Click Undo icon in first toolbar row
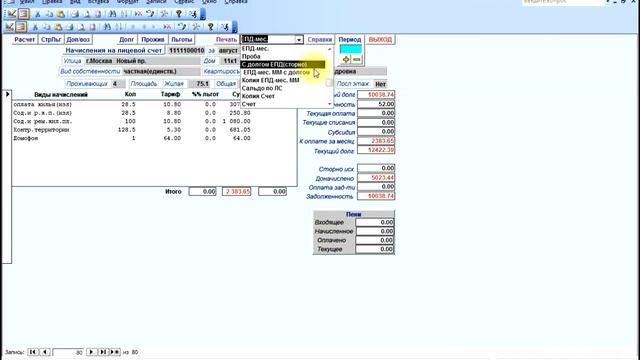The image size is (640, 360). point(151,14)
